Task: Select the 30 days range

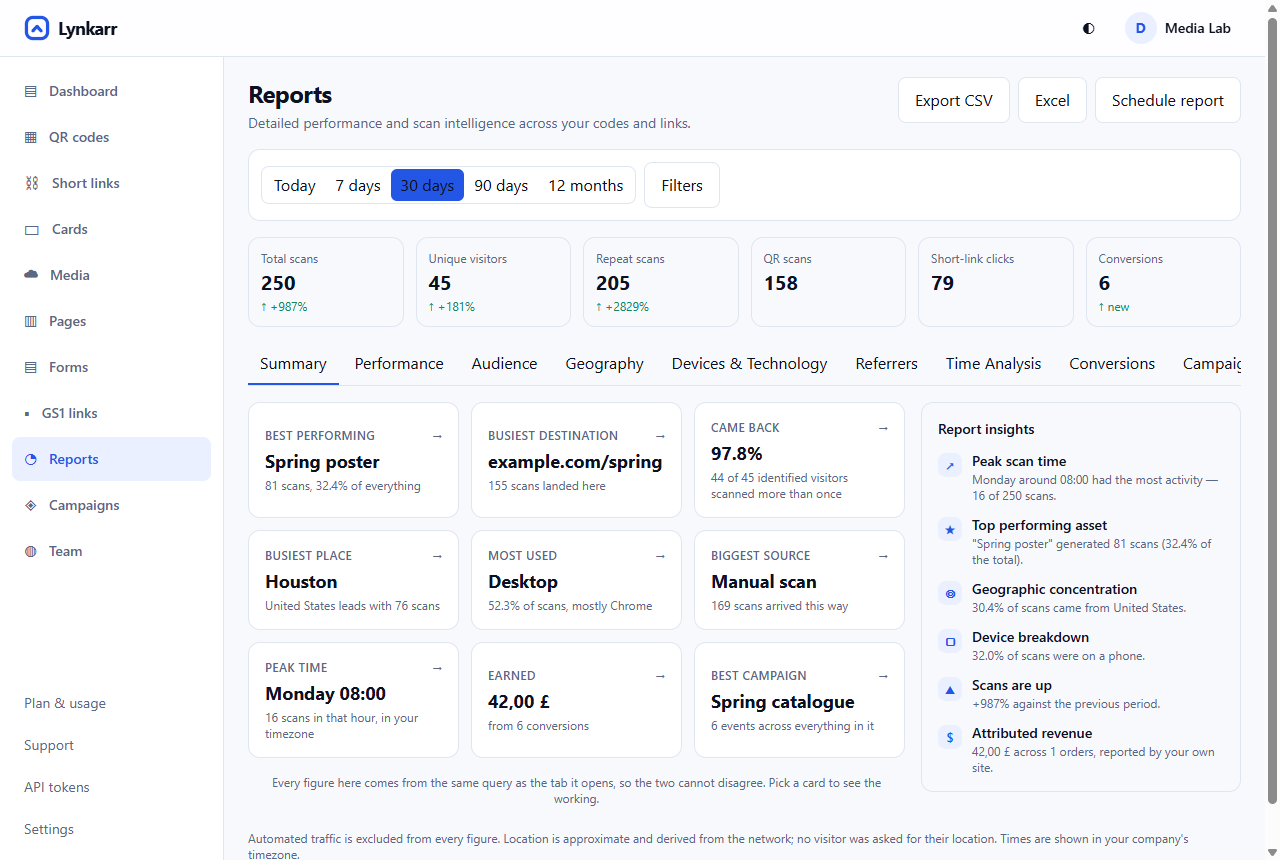Action: [x=427, y=185]
